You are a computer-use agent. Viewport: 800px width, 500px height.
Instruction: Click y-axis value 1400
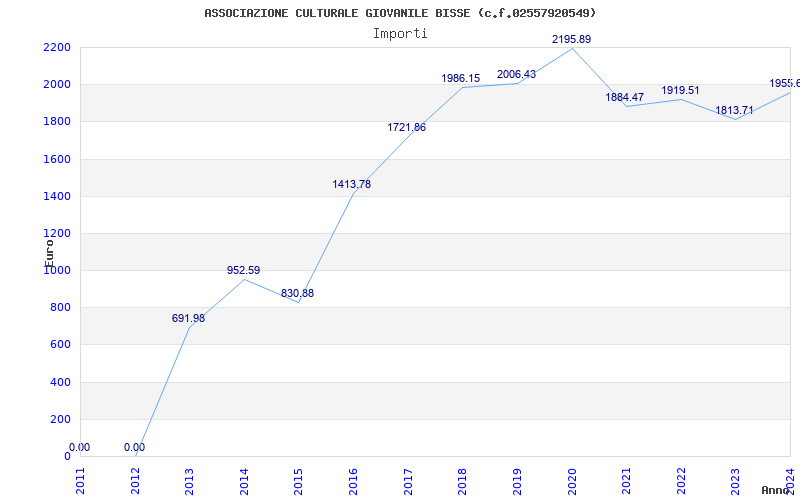coord(57,196)
